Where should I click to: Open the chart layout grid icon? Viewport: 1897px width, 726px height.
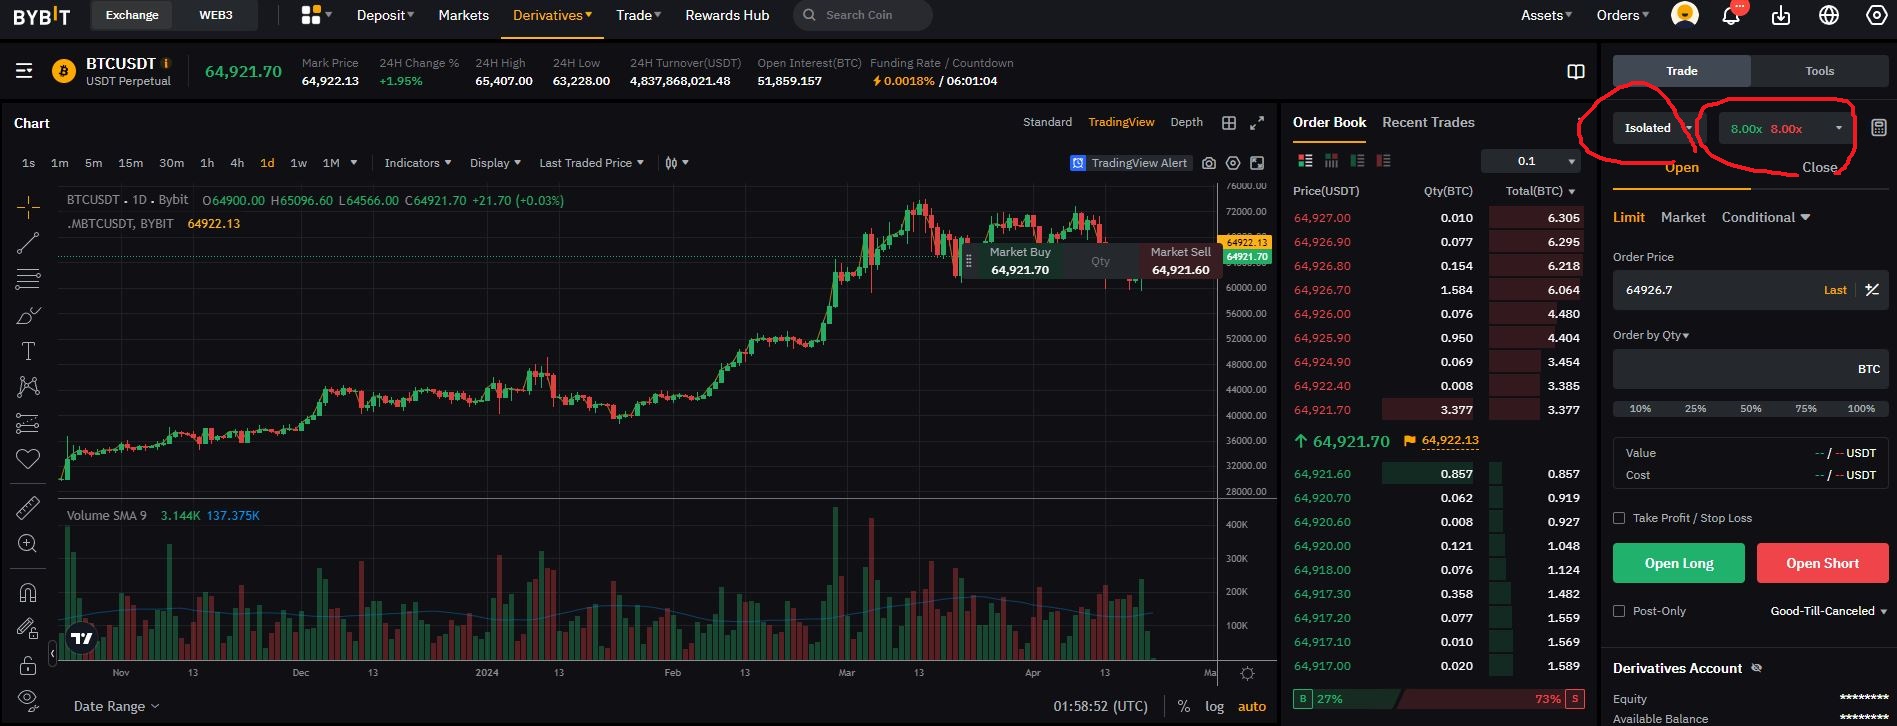tap(1229, 123)
